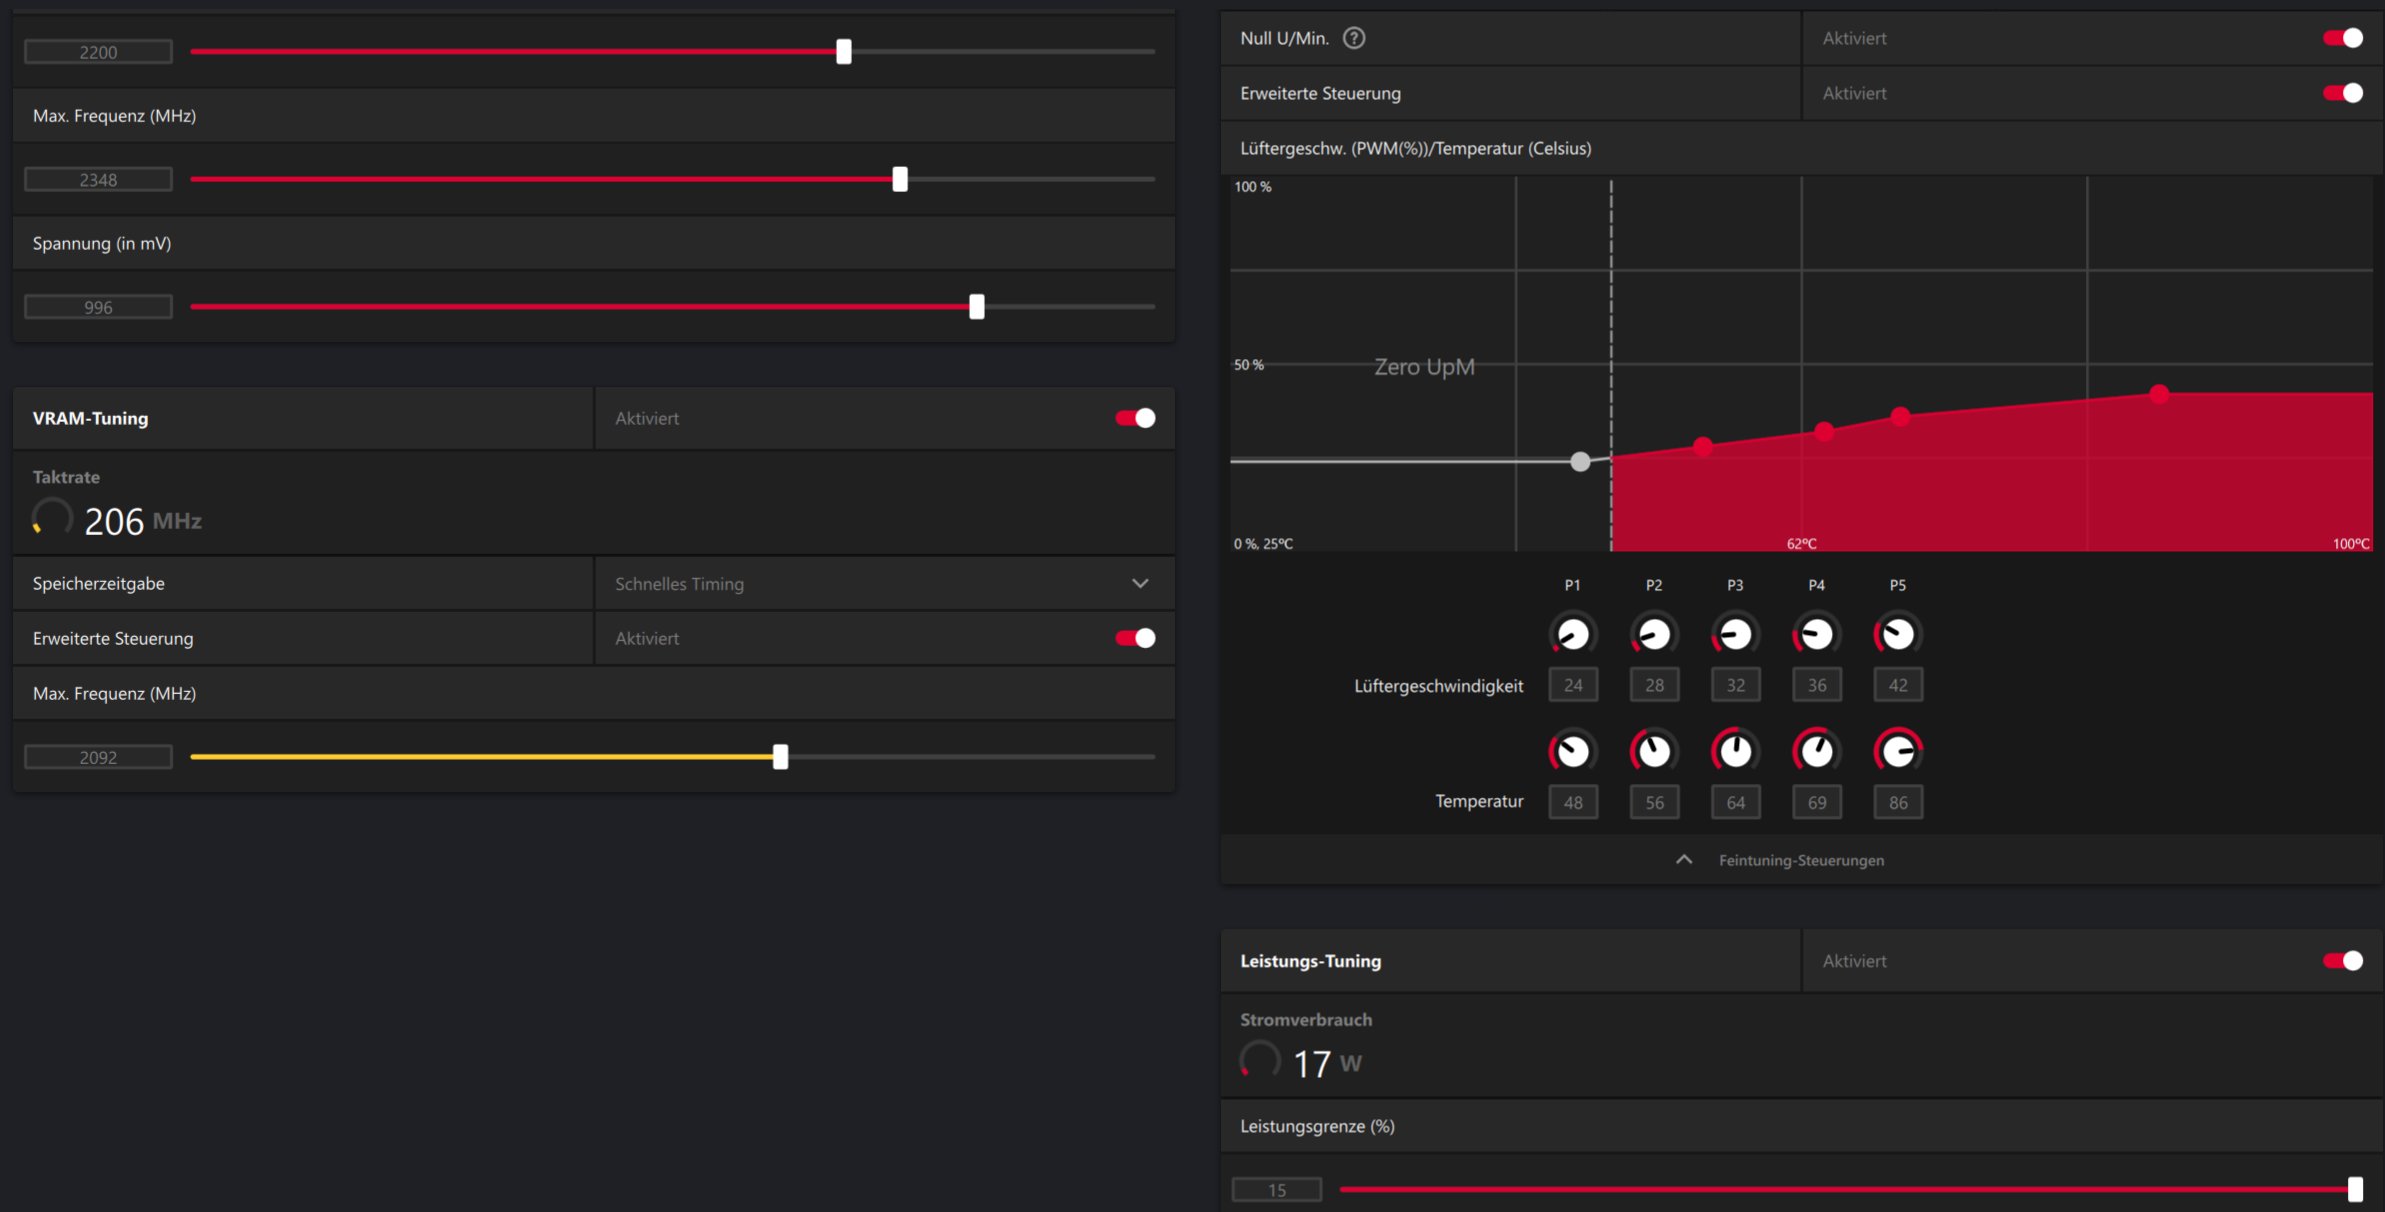Screen dimensions: 2385x1212
Task: Click the Null U/Min. help question icon
Action: click(1353, 38)
